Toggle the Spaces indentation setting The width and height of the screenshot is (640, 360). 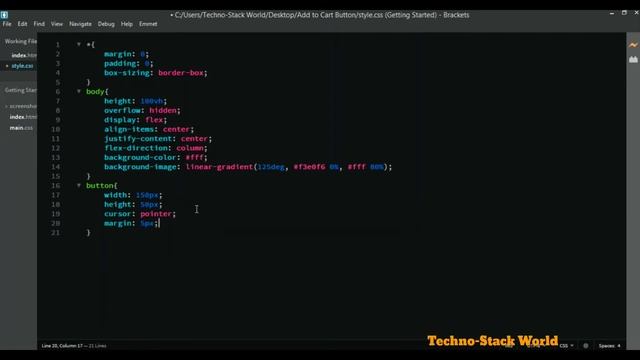coord(607,346)
